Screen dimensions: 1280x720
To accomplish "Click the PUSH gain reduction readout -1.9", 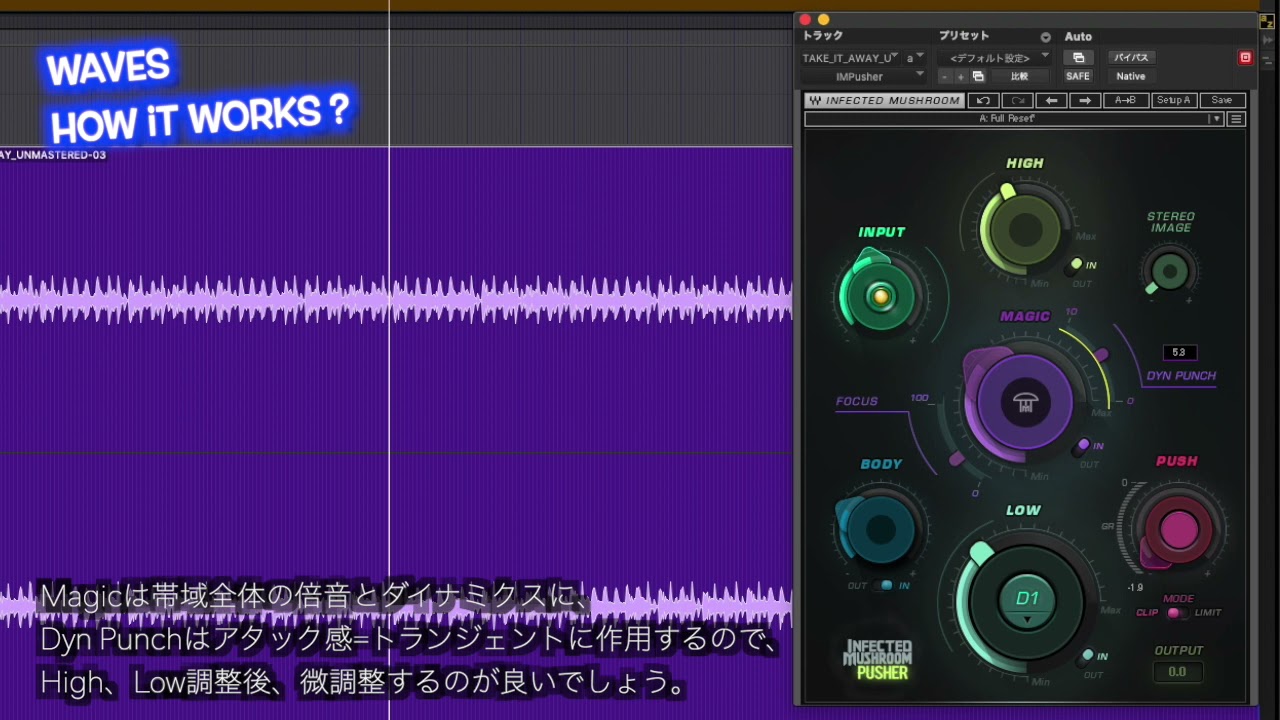I will coord(1135,588).
